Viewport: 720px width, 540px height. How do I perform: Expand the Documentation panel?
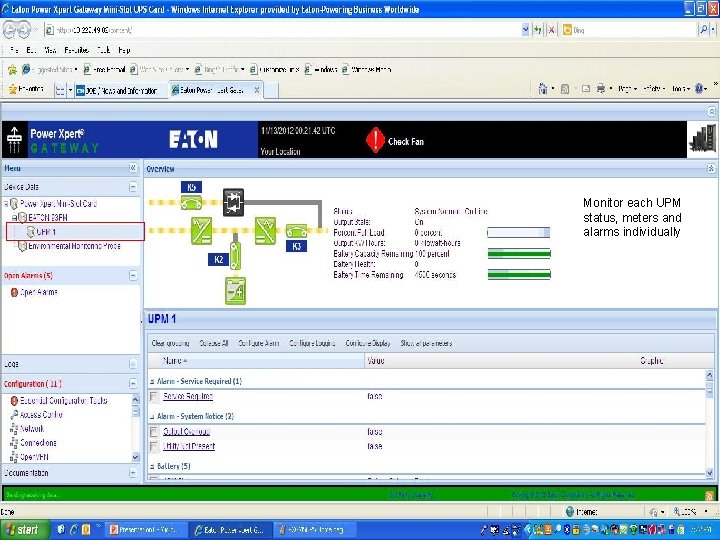133,473
